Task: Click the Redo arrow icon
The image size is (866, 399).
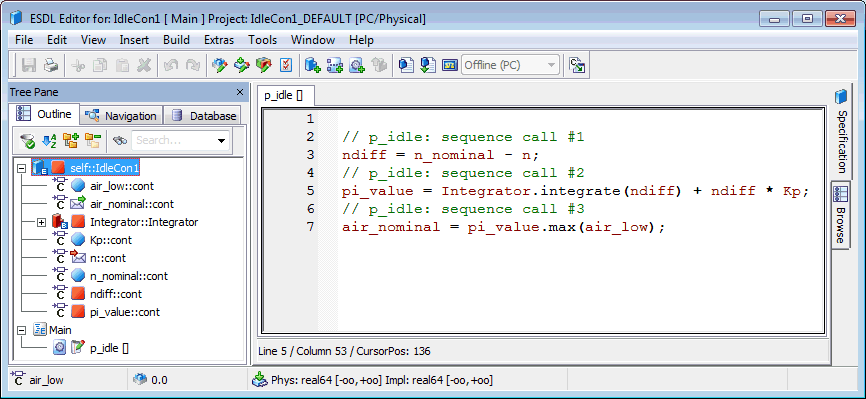Action: coord(193,65)
